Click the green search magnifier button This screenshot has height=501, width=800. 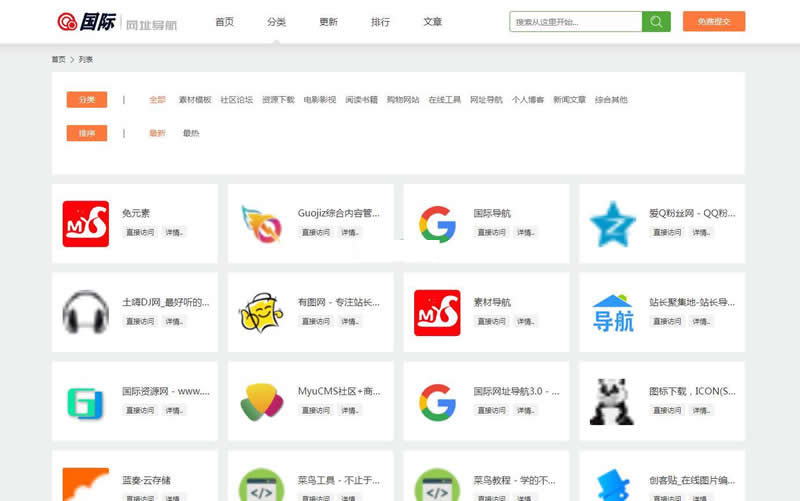coord(656,21)
